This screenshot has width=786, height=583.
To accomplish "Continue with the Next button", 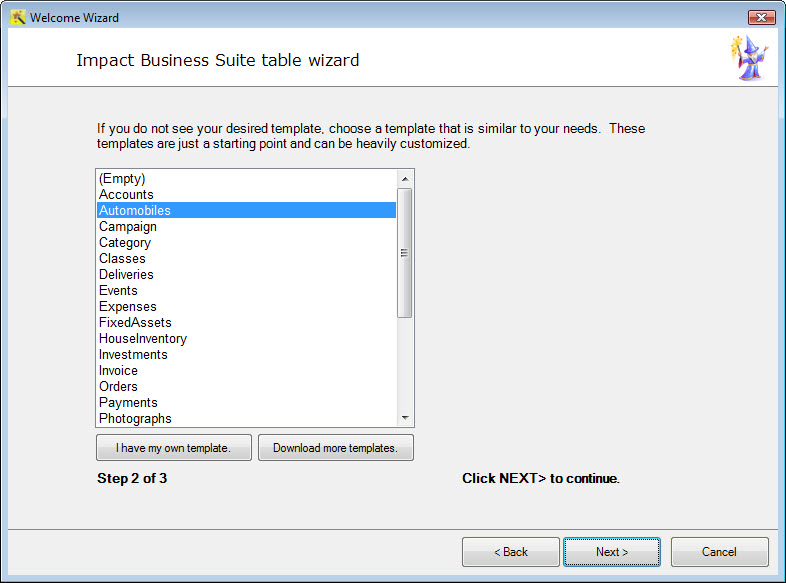I will click(612, 552).
